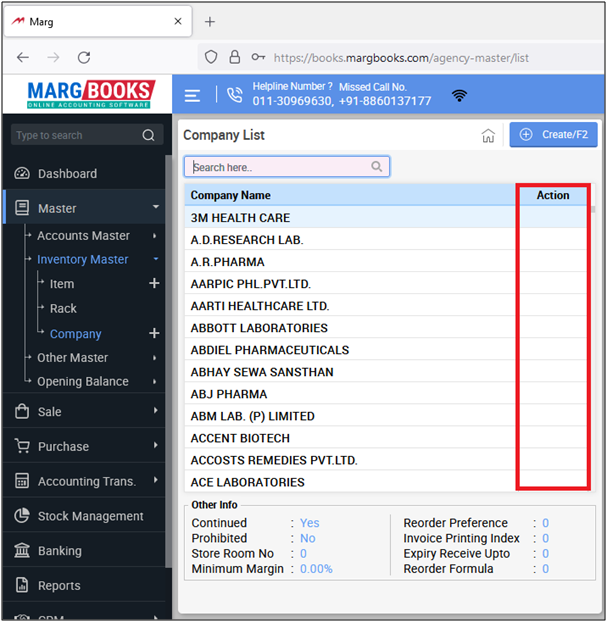This screenshot has width=608, height=622.
Task: Click the phone helpline icon
Action: [234, 95]
